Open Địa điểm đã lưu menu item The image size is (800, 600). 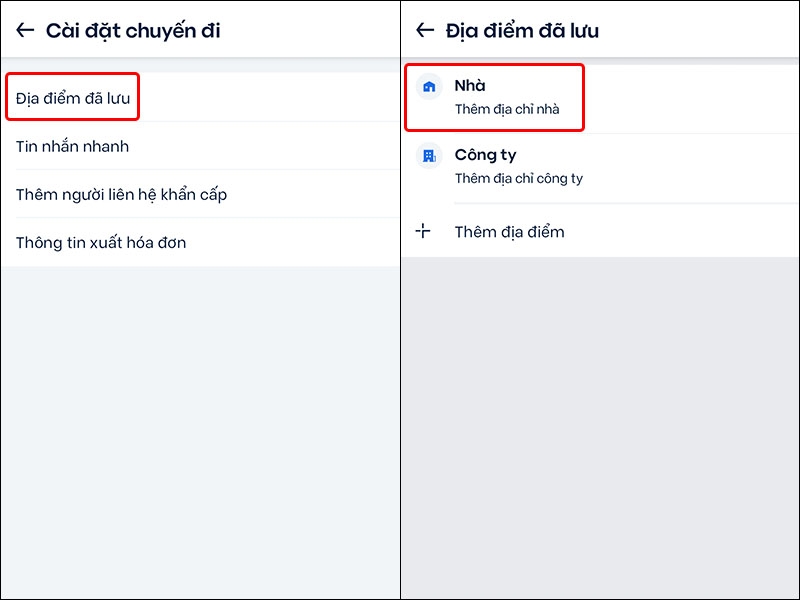click(x=72, y=96)
